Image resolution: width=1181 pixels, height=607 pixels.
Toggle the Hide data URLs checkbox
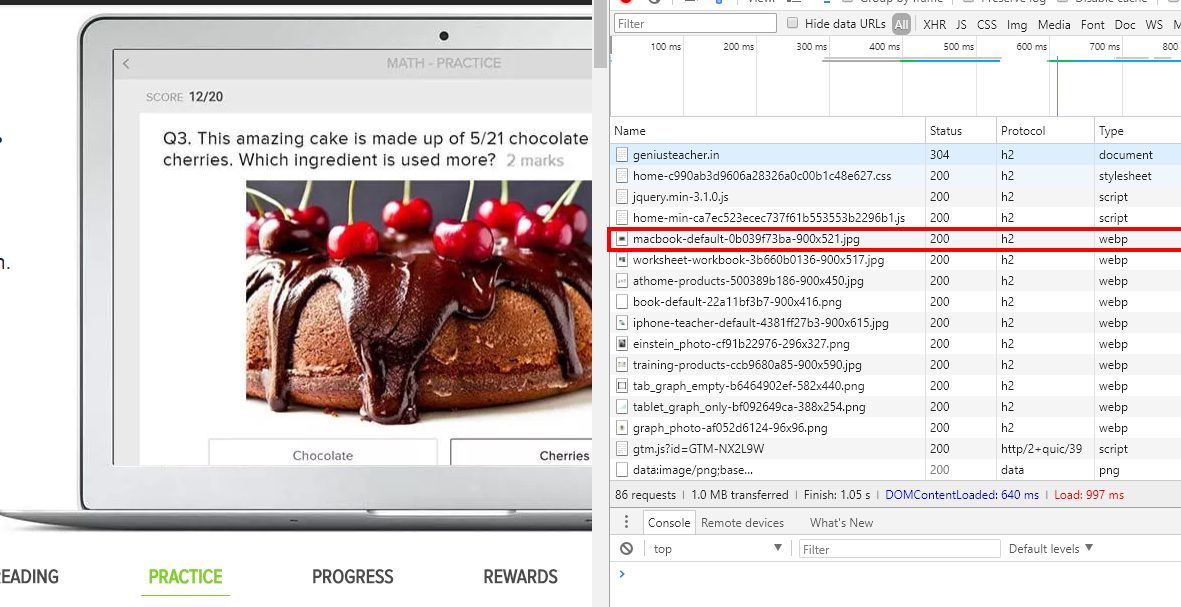tap(792, 23)
